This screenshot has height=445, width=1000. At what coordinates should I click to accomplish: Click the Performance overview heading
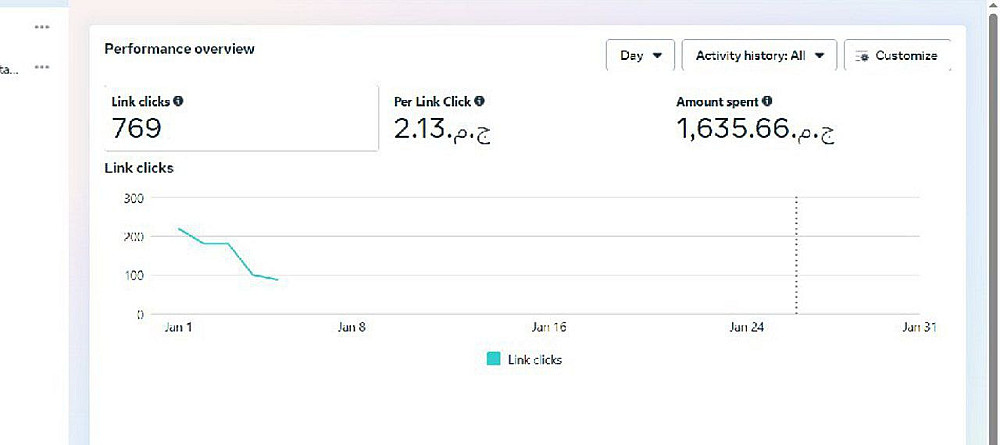click(x=179, y=48)
